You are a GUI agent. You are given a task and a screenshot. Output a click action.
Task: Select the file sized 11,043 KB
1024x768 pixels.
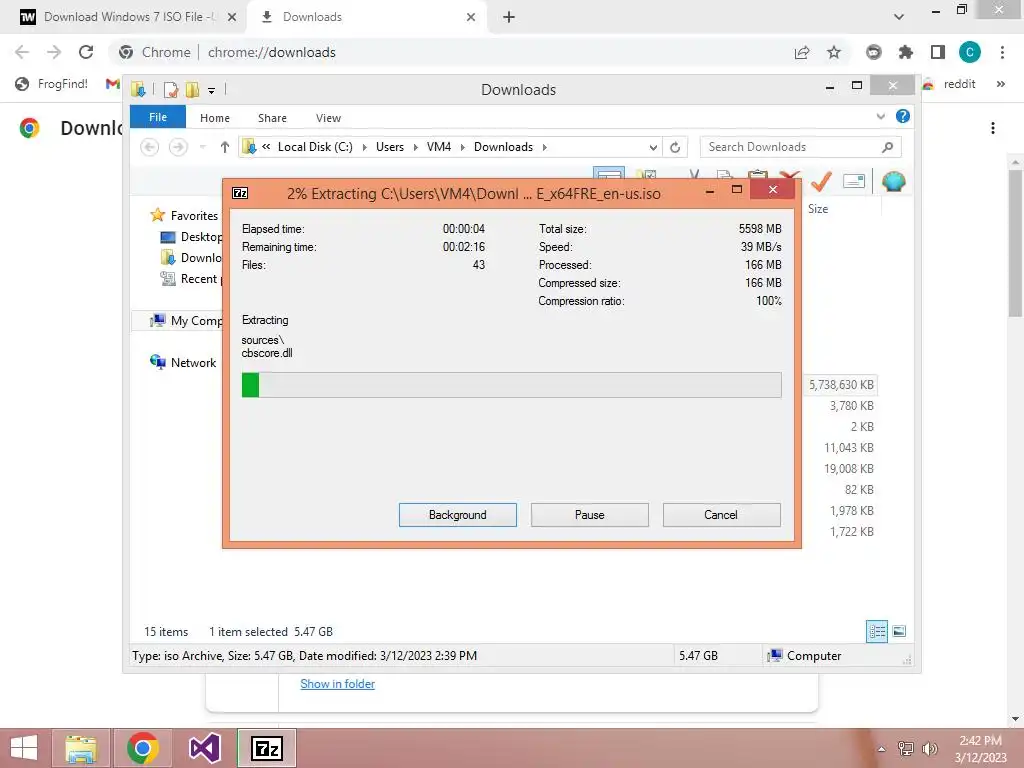click(848, 447)
